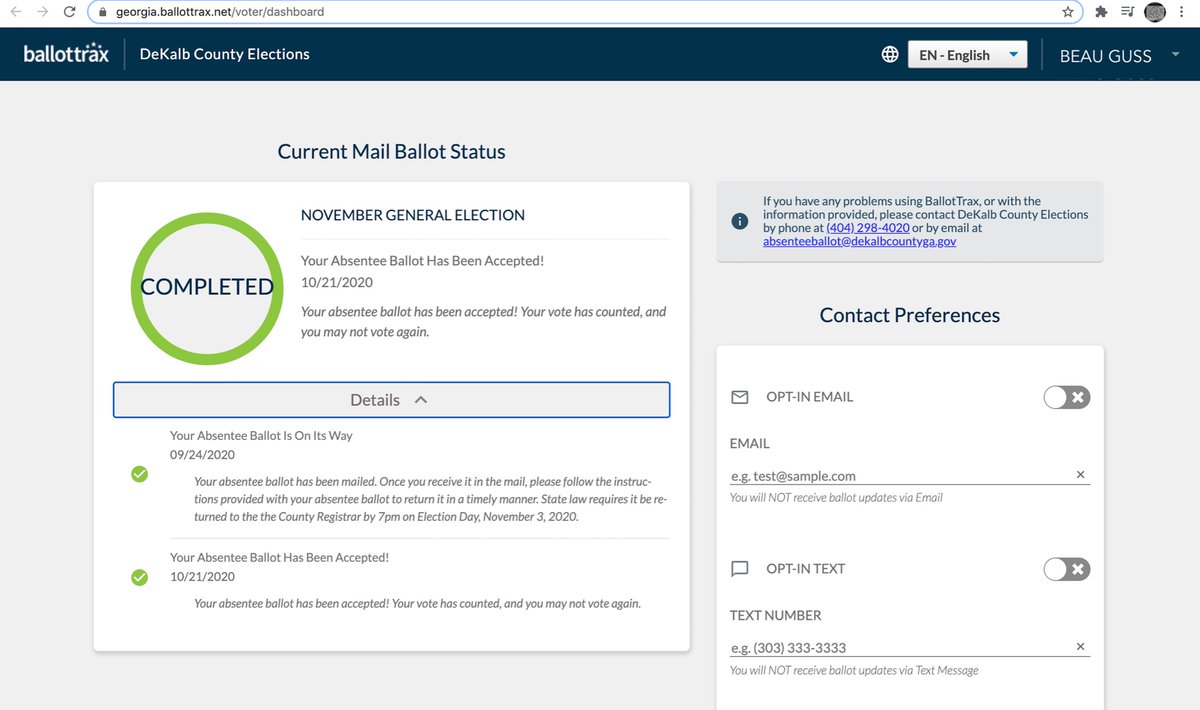Open the absenteeballot@dekalbcountyga.gov email link
1200x710 pixels.
pyautogui.click(x=859, y=241)
